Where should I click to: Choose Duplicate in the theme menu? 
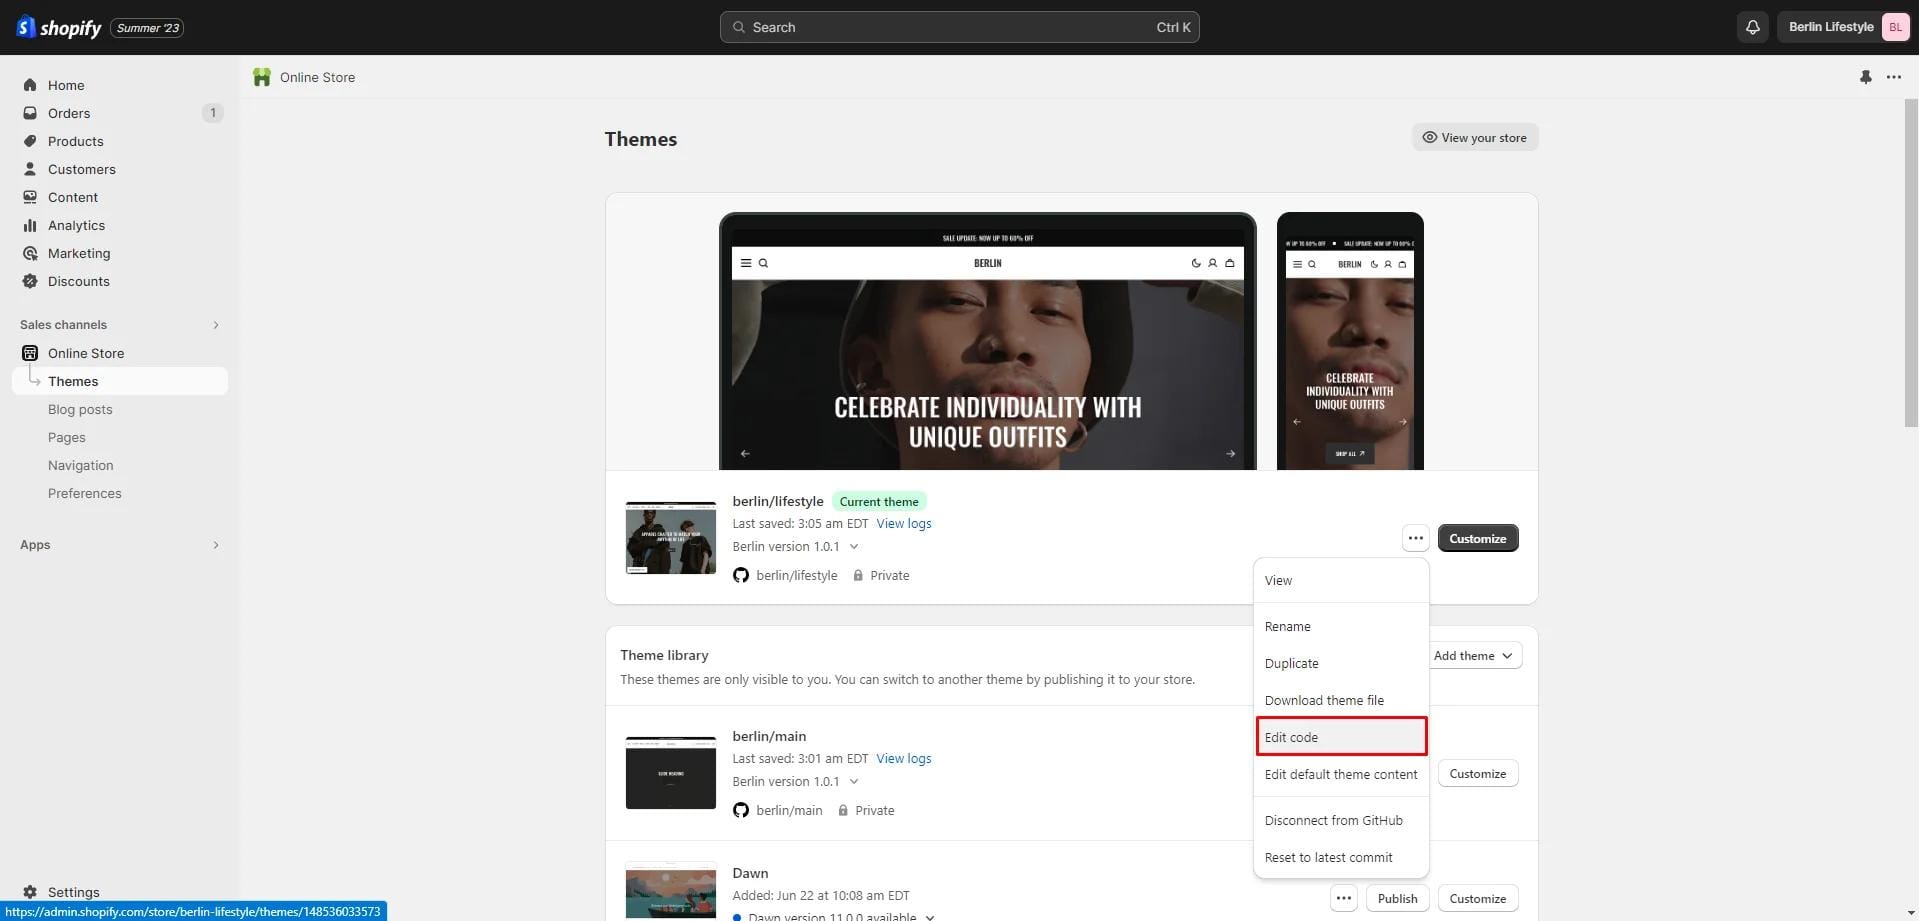[1291, 663]
